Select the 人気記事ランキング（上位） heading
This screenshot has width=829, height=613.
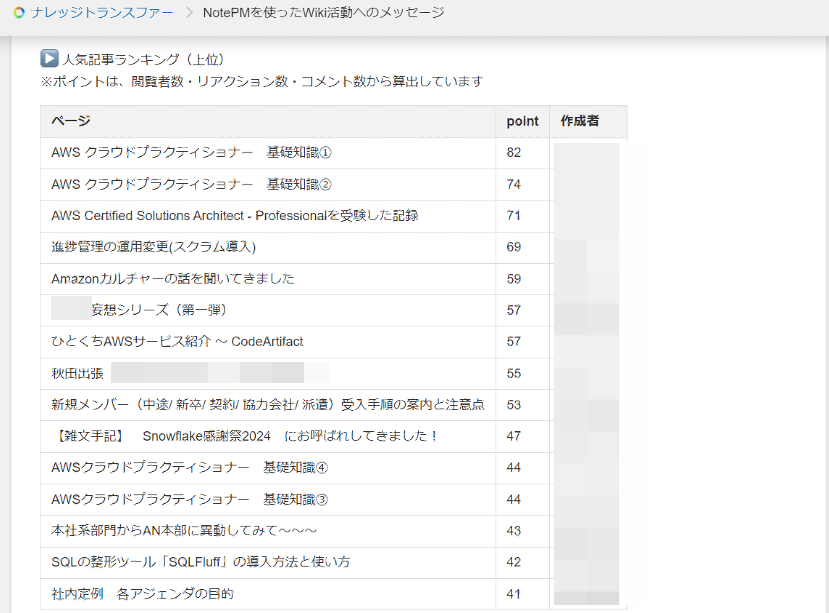144,59
